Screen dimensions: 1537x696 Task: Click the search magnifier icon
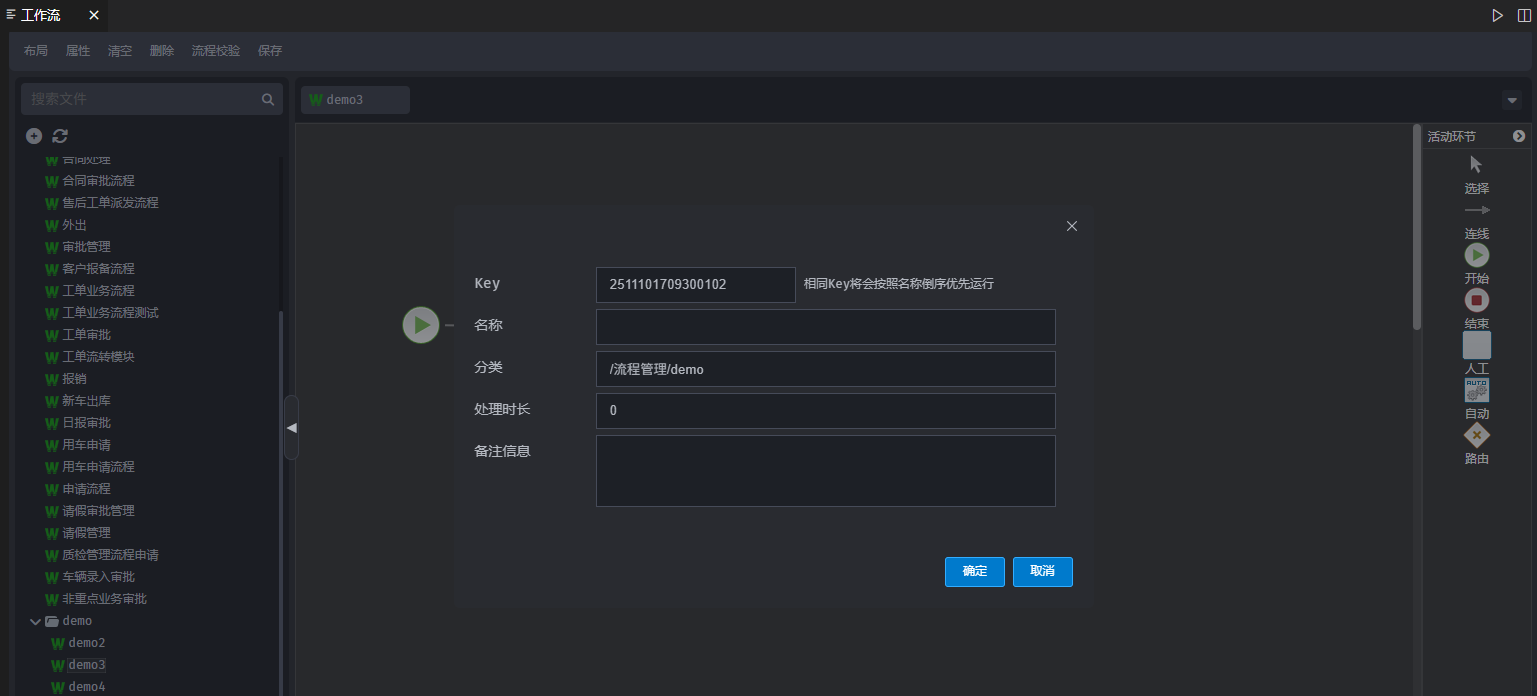[267, 99]
